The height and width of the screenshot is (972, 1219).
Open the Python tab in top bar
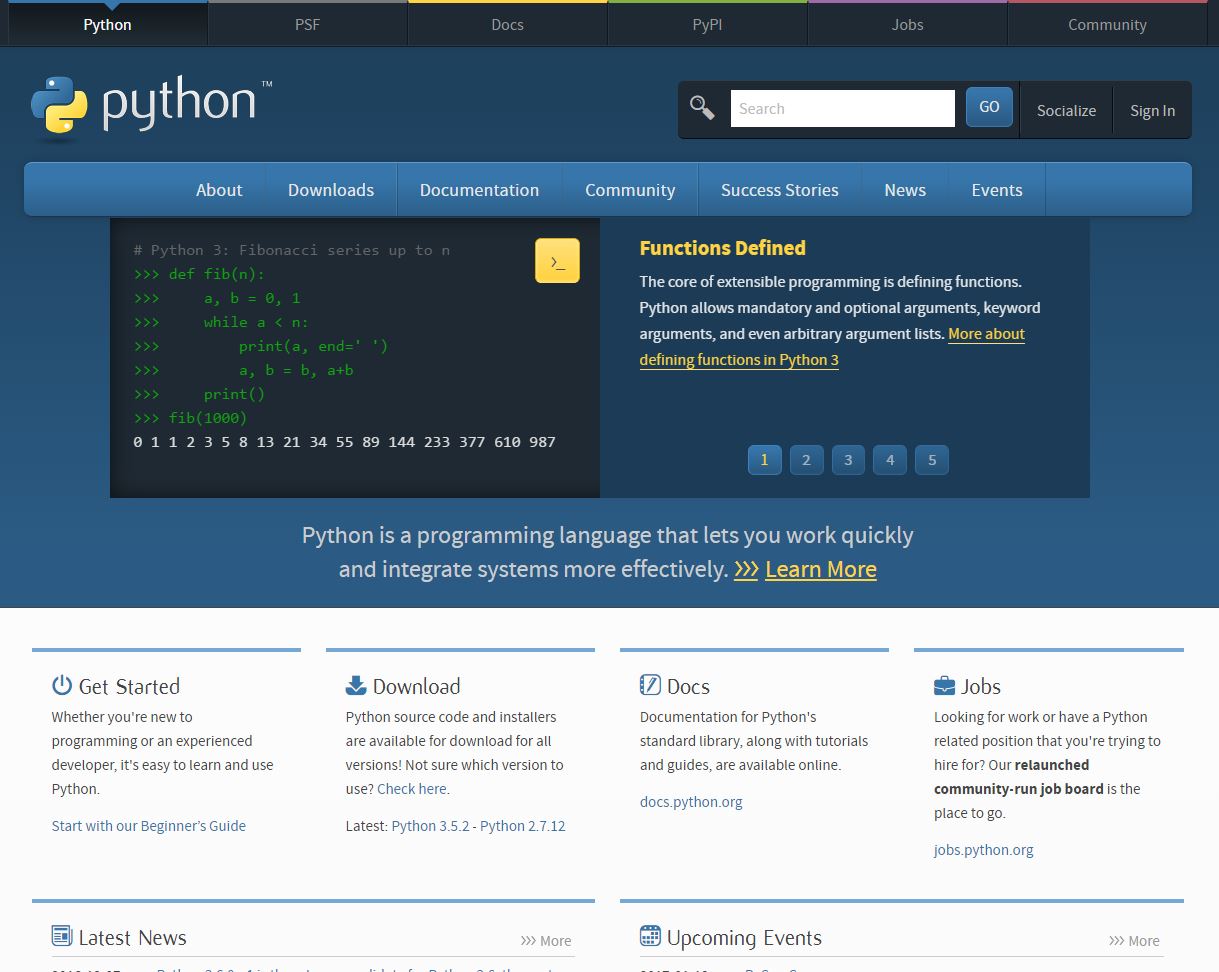point(107,24)
